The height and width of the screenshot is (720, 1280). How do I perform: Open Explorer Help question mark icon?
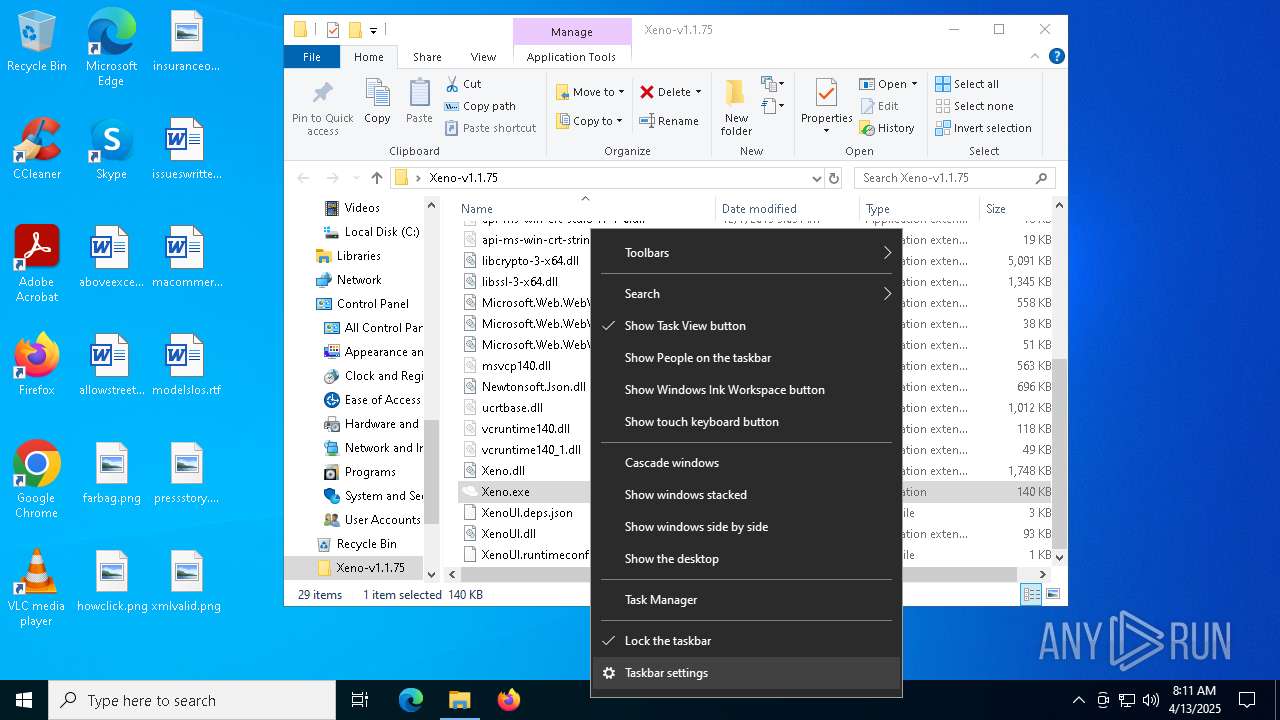(1056, 57)
